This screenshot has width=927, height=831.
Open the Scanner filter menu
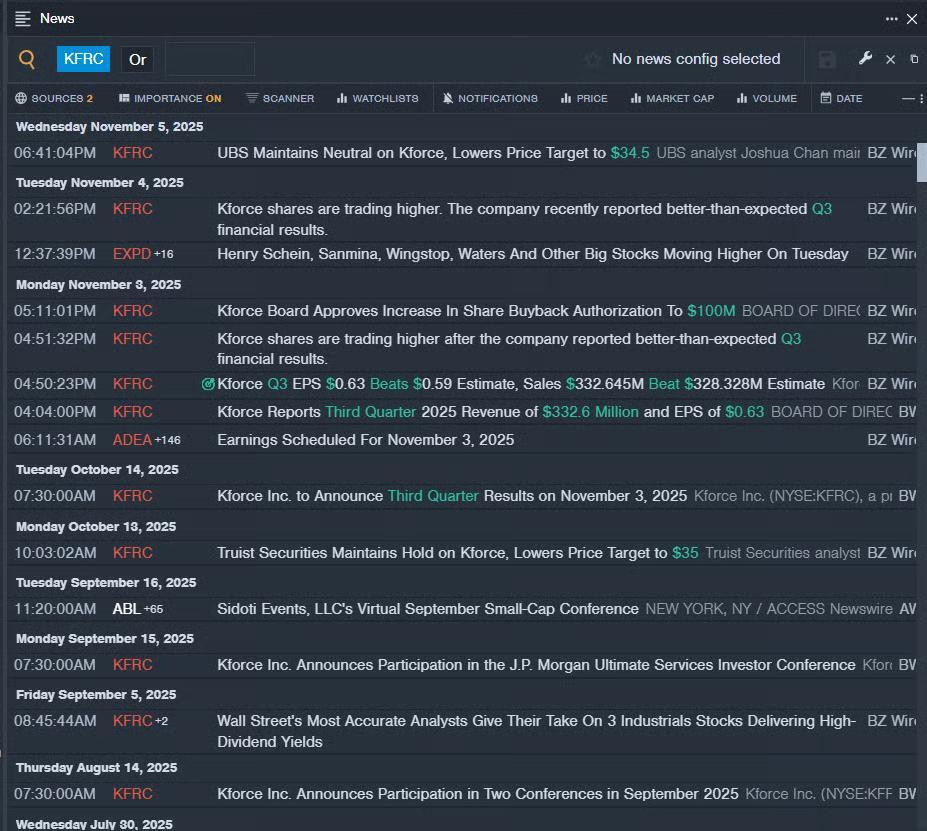[280, 98]
